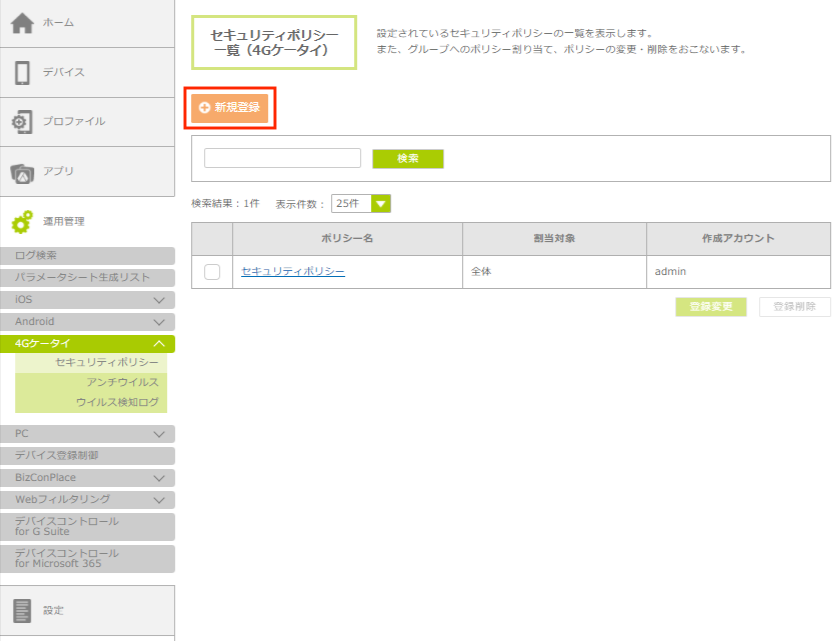The image size is (840, 641).
Task: Focus the policy search text field
Action: pos(282,158)
